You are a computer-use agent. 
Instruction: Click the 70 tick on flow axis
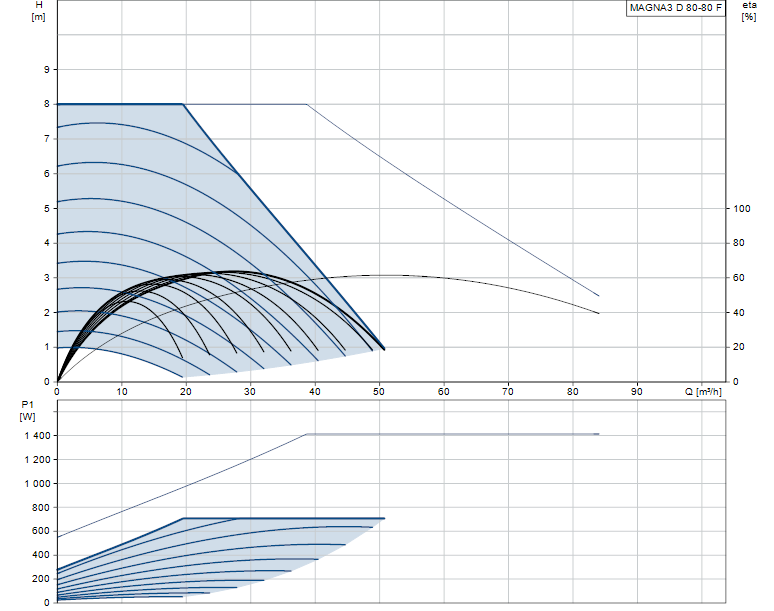(x=508, y=392)
